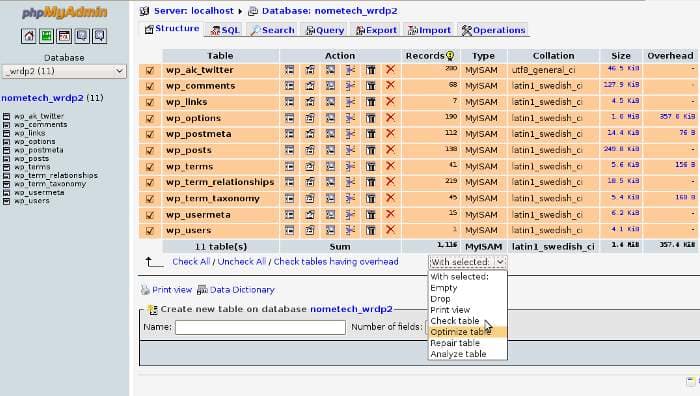
Task: Empty the wp_links table
Action: [x=371, y=102]
